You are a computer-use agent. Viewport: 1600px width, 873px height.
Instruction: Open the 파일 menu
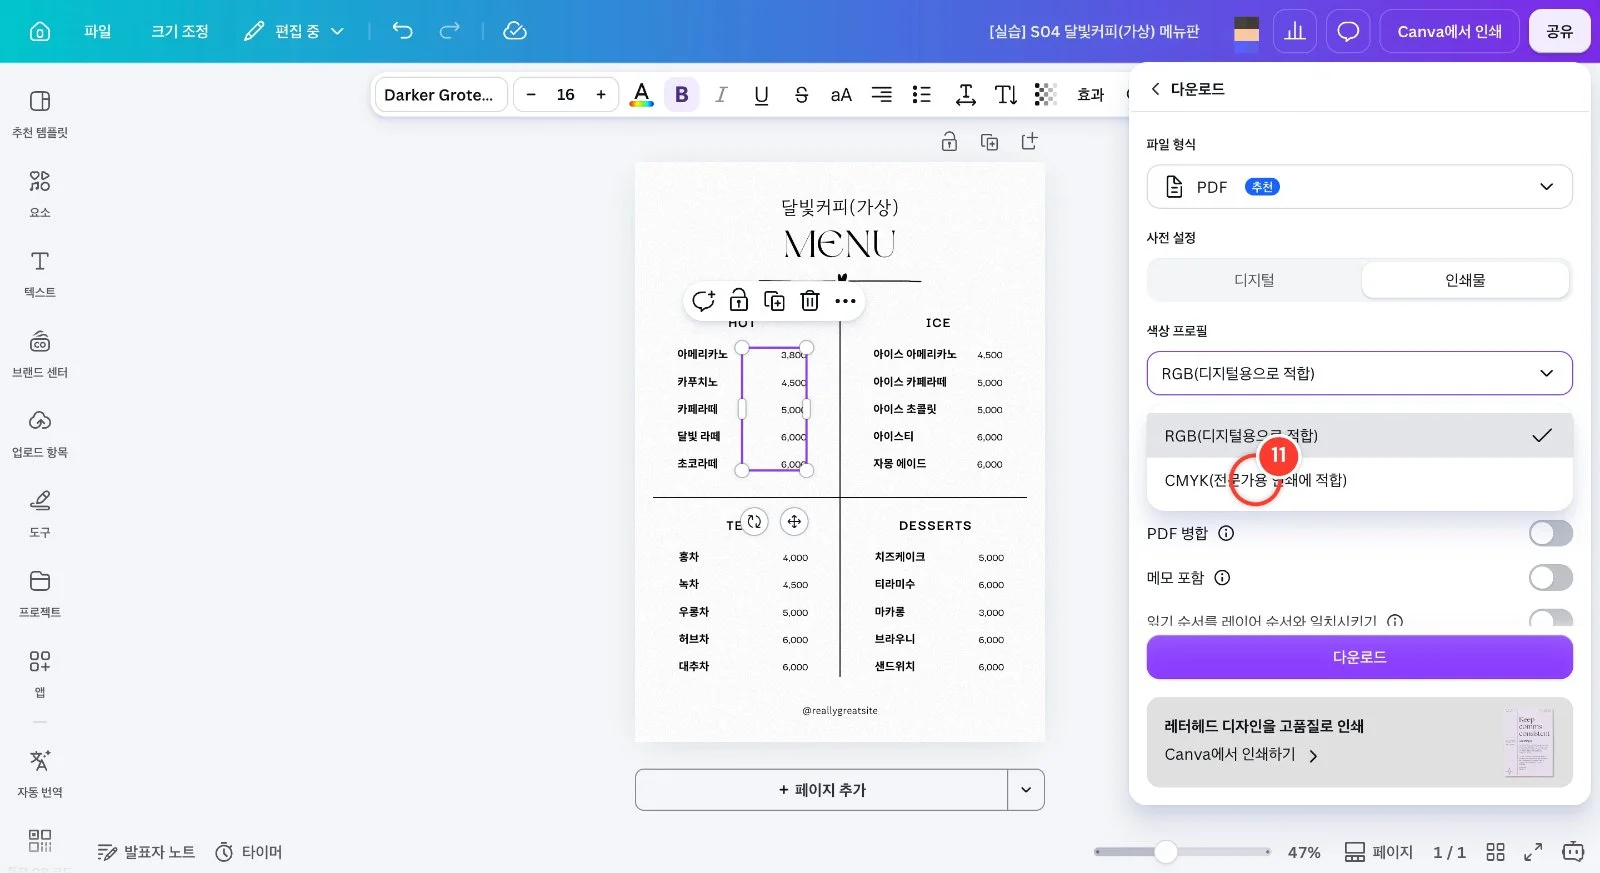98,31
